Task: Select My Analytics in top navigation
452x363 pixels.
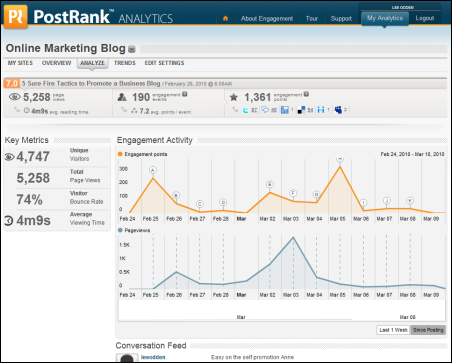Action: pos(385,18)
